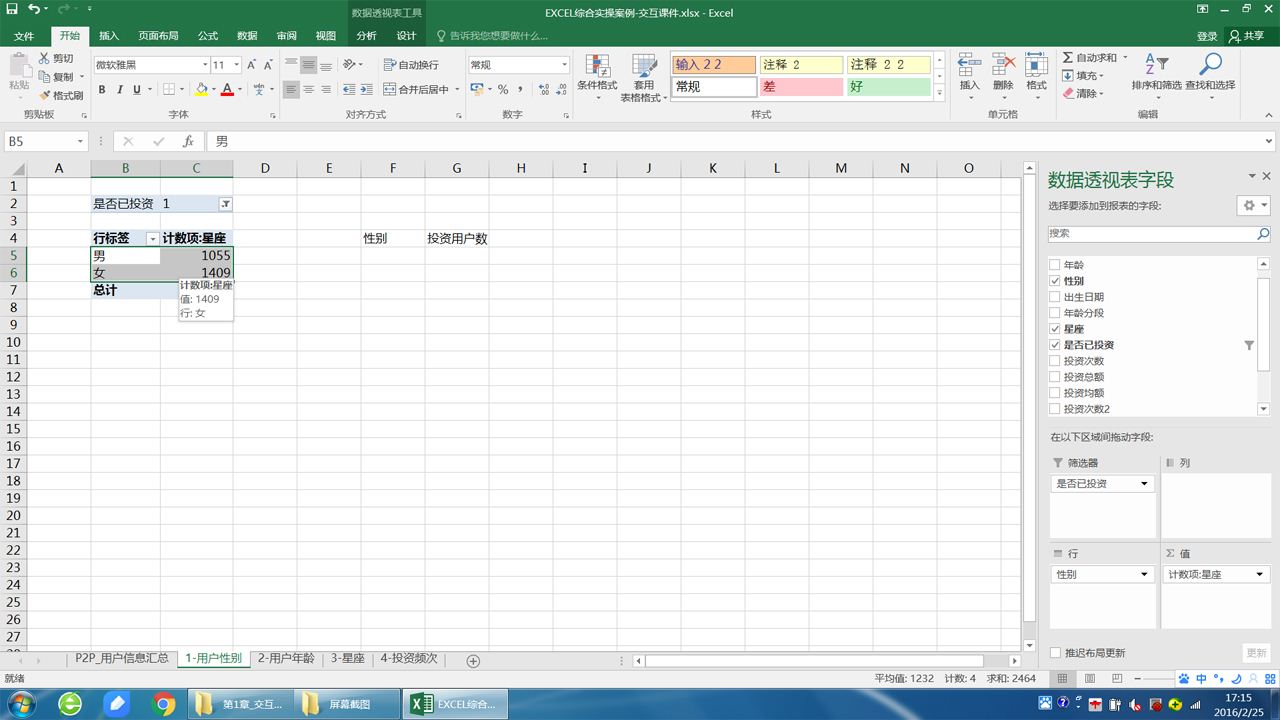
Task: Click the pivot field search box
Action: [1159, 233]
